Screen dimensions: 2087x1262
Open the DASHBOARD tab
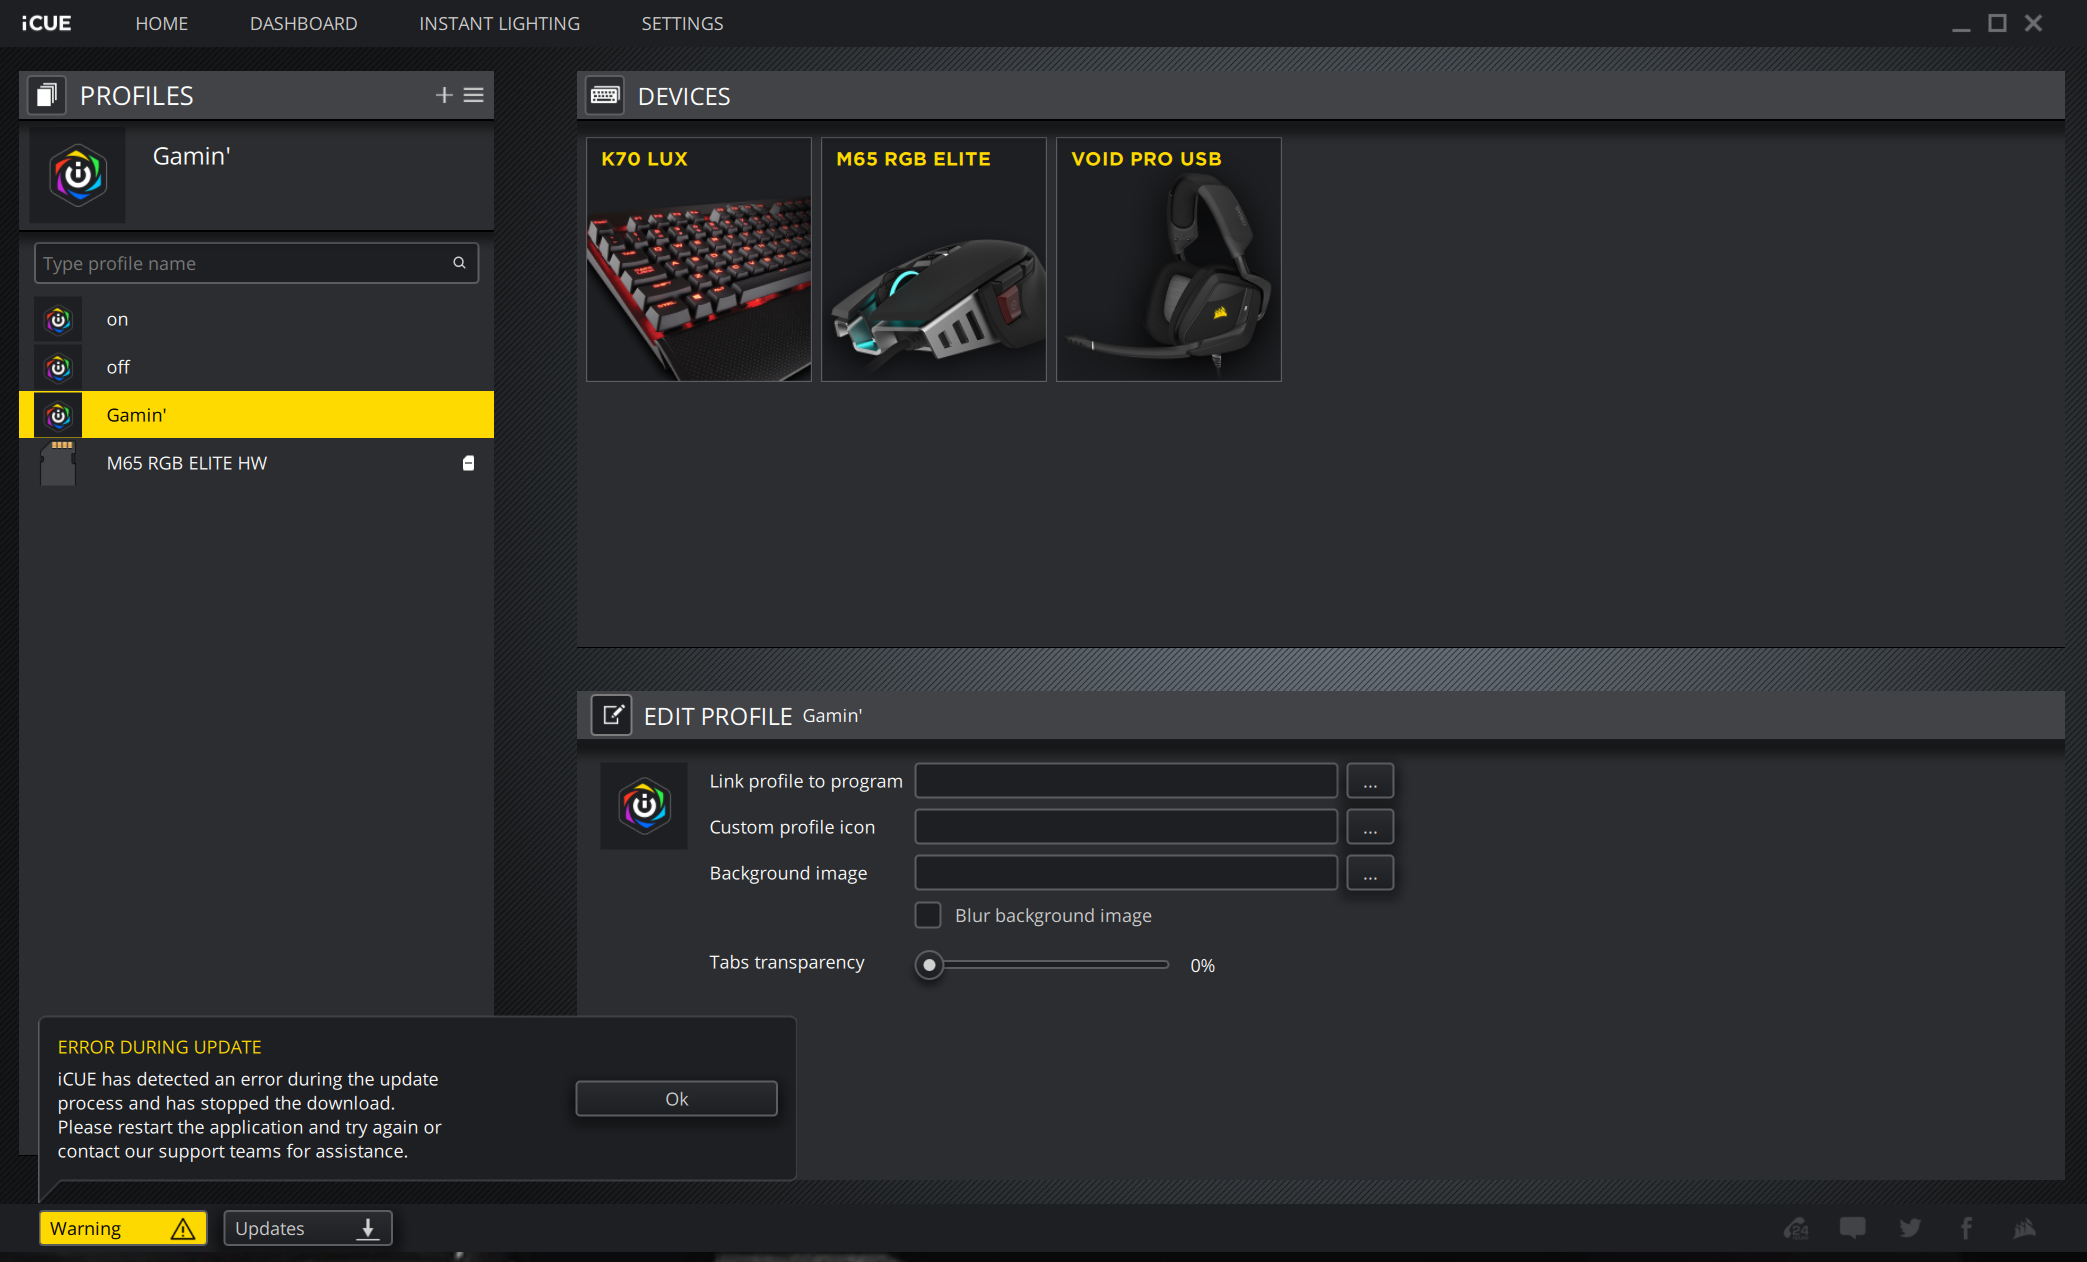click(304, 23)
